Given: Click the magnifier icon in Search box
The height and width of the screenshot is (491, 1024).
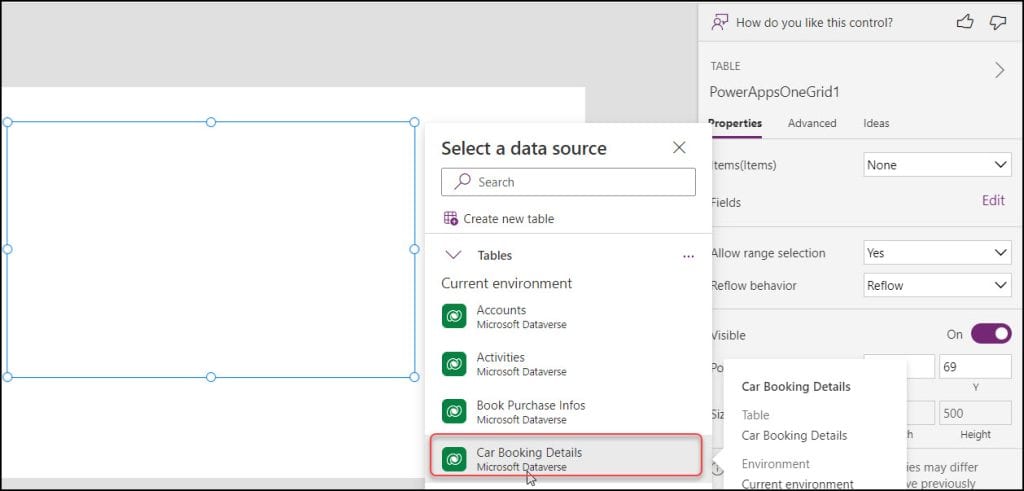Looking at the screenshot, I should (462, 182).
